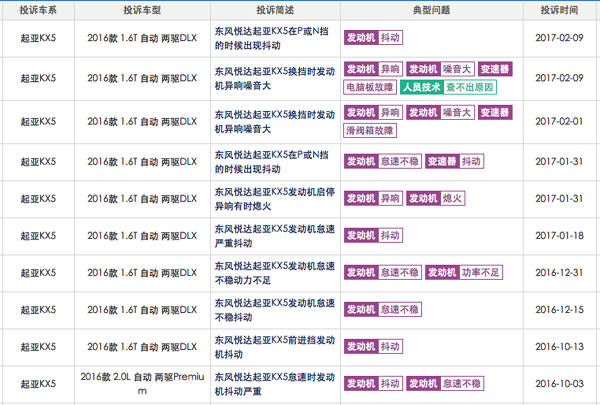Click 发动机 噪音大 tag in the 2017-02-01 row
Image resolution: width=600 pixels, height=405 pixels.
click(440, 113)
